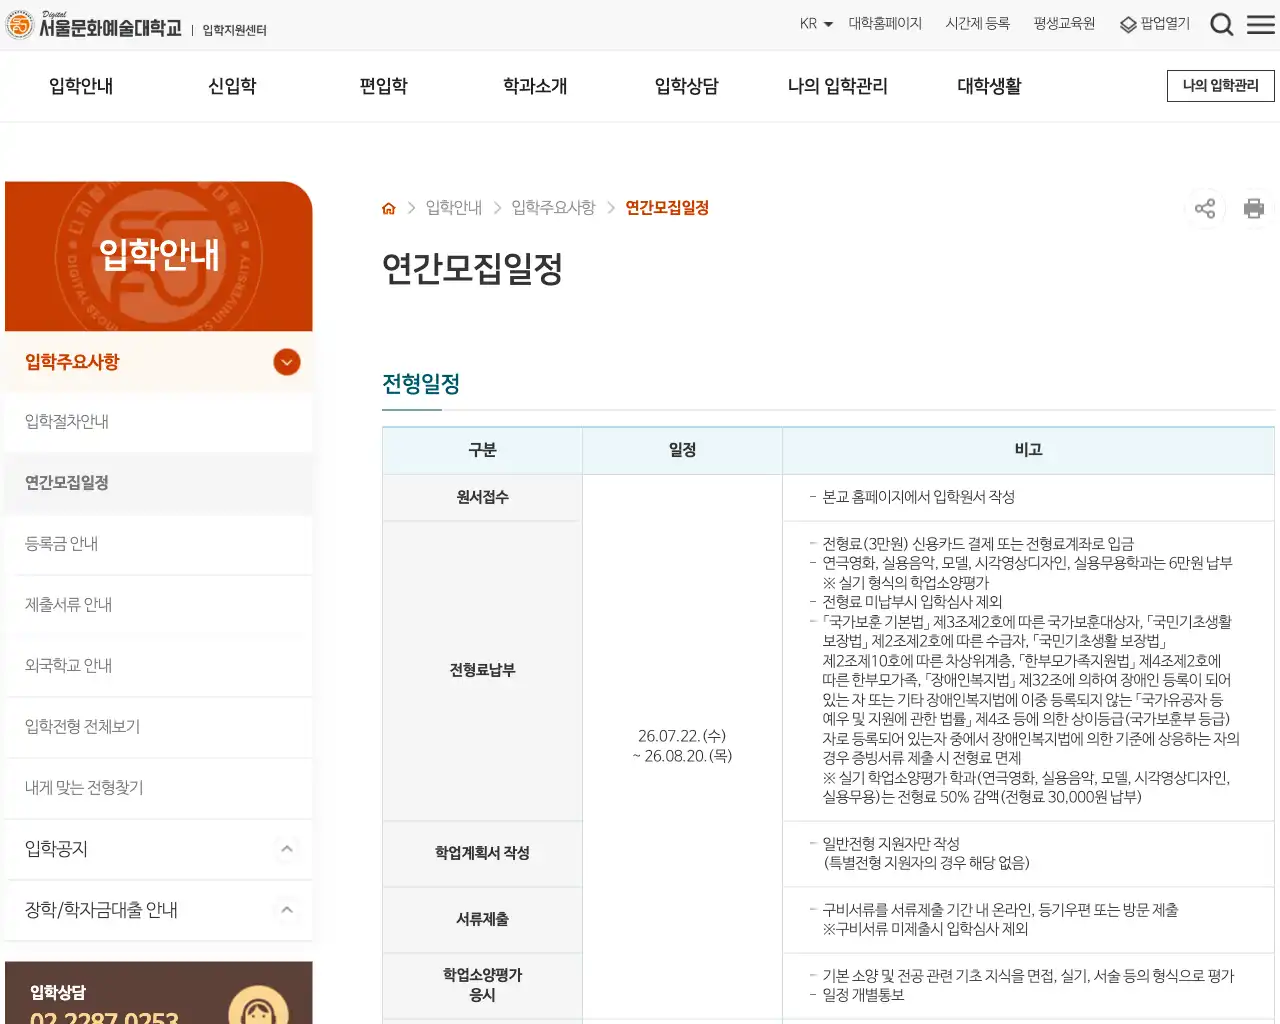Click the share icon button
1280x1024 pixels.
(x=1205, y=208)
